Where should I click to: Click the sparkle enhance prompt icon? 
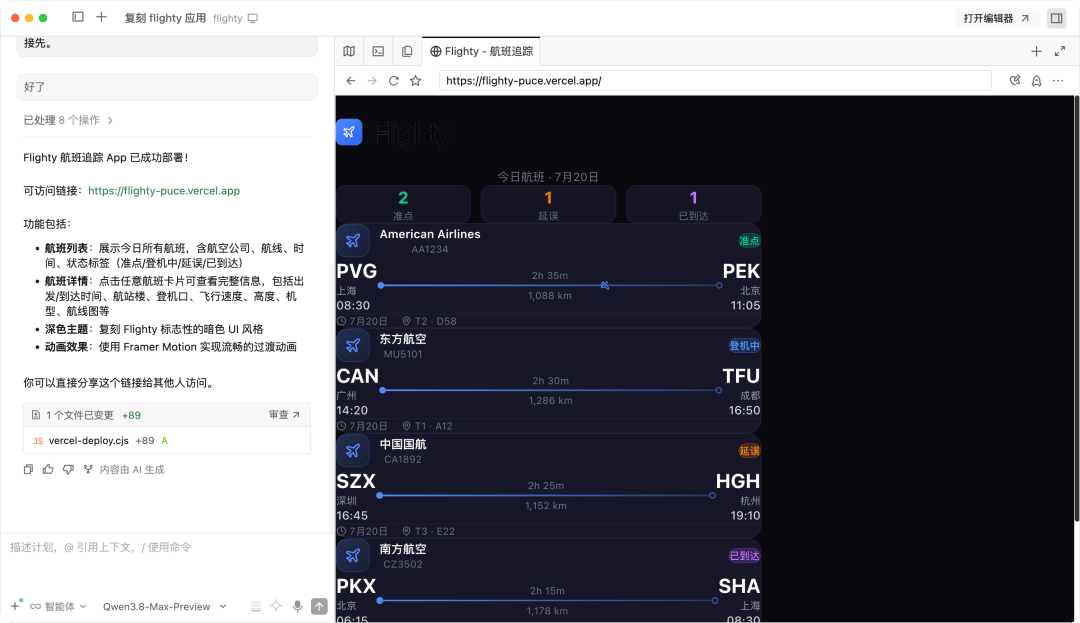(x=276, y=606)
